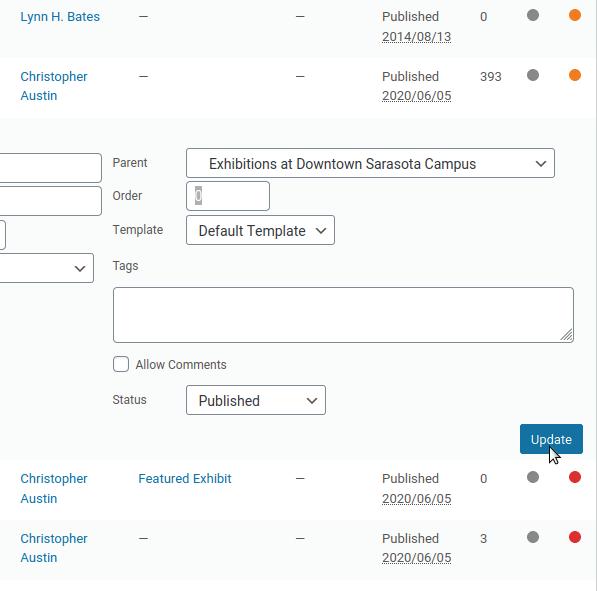The image size is (597, 591).
Task: Click the gray dot in the last row
Action: 533,537
